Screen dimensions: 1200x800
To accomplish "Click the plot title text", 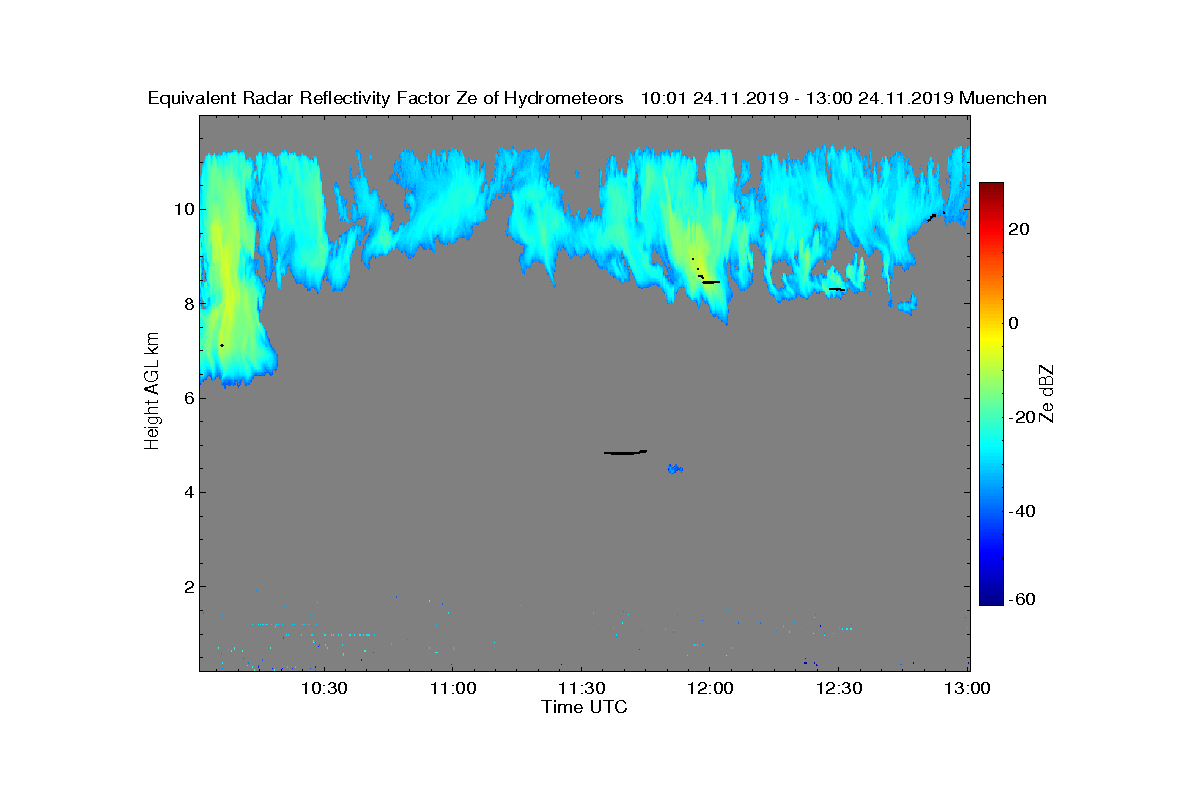I will (597, 98).
